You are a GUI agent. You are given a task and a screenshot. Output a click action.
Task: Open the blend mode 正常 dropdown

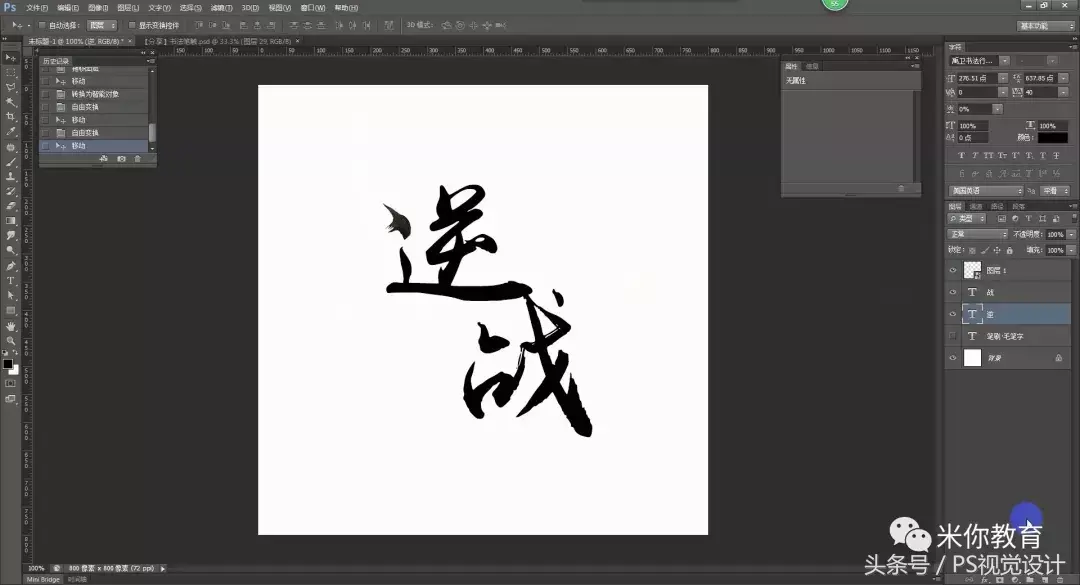[x=978, y=234]
